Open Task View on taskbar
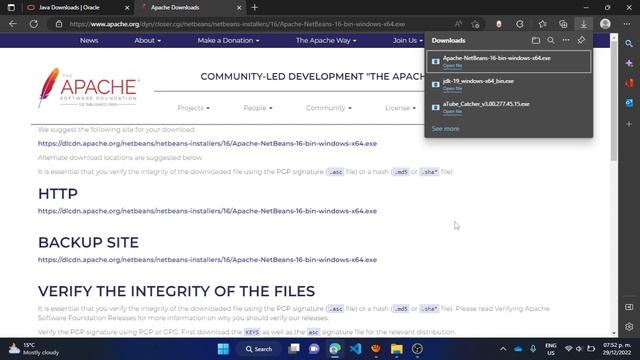This screenshot has height=360, width=640. (293, 349)
